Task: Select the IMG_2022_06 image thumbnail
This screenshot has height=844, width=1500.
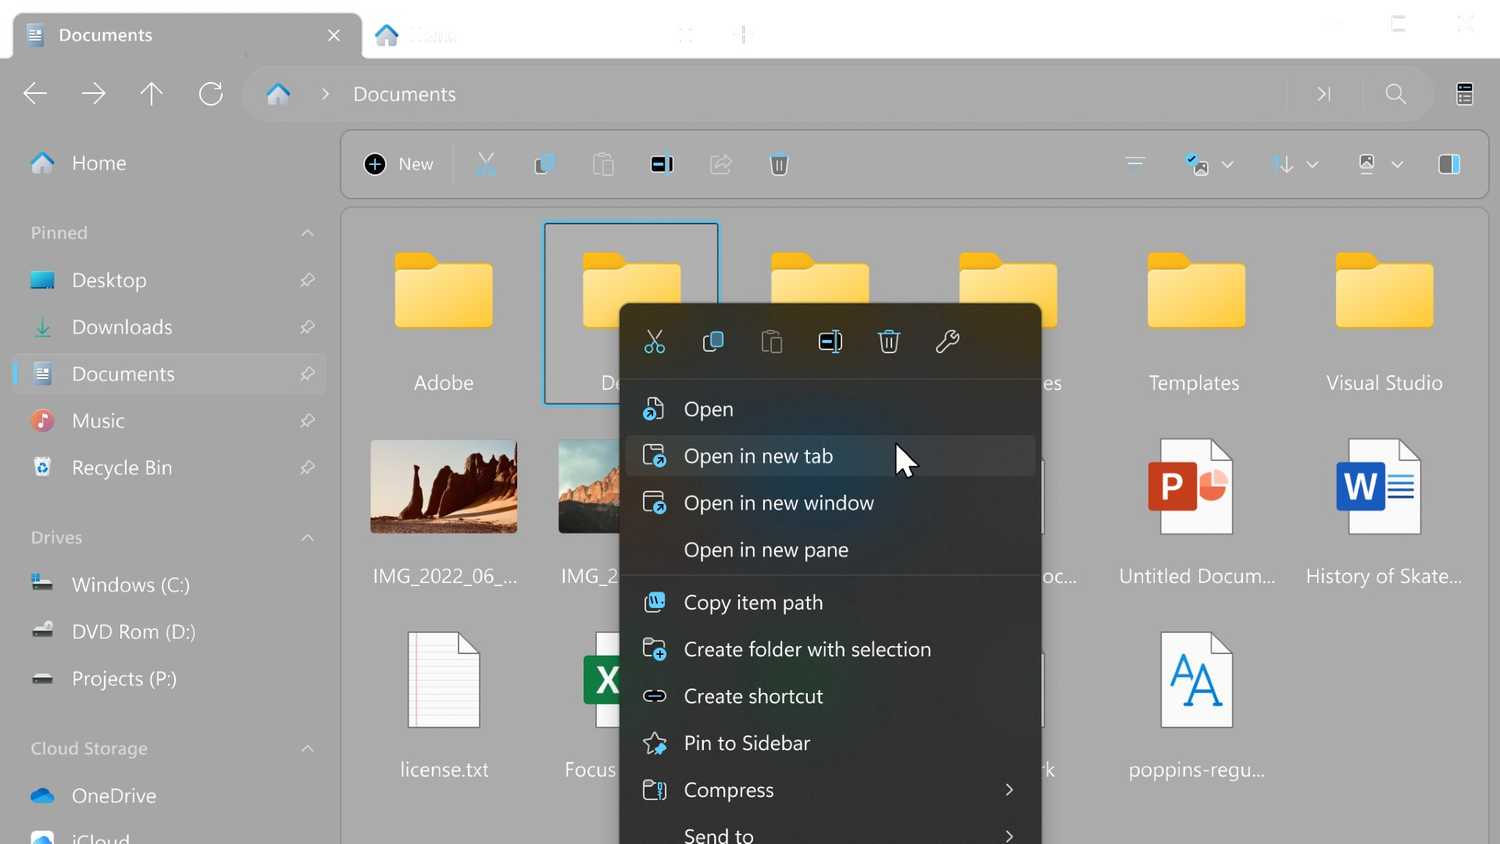Action: click(x=444, y=487)
